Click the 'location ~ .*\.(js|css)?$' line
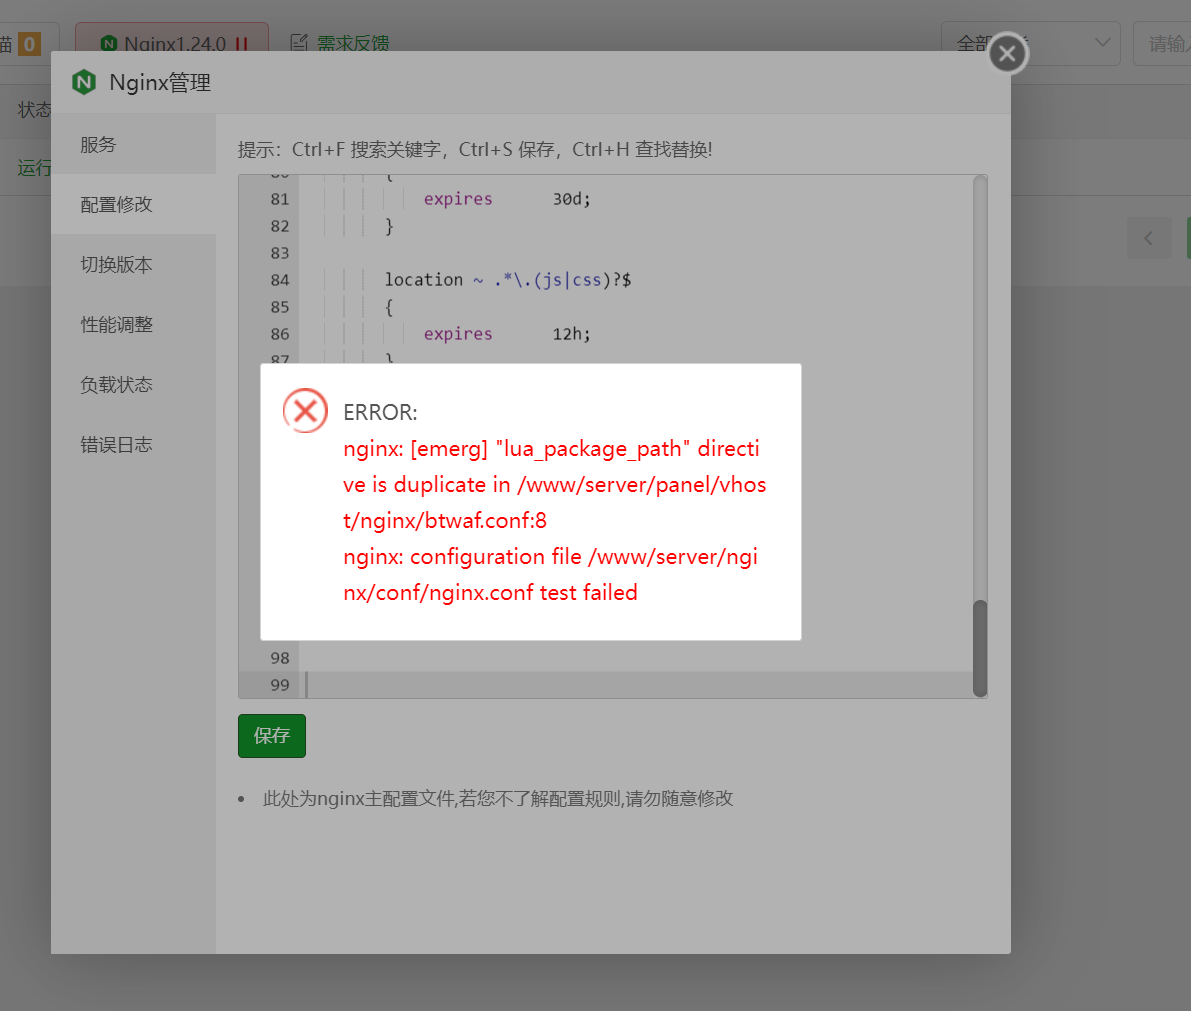1191x1011 pixels. (x=507, y=280)
